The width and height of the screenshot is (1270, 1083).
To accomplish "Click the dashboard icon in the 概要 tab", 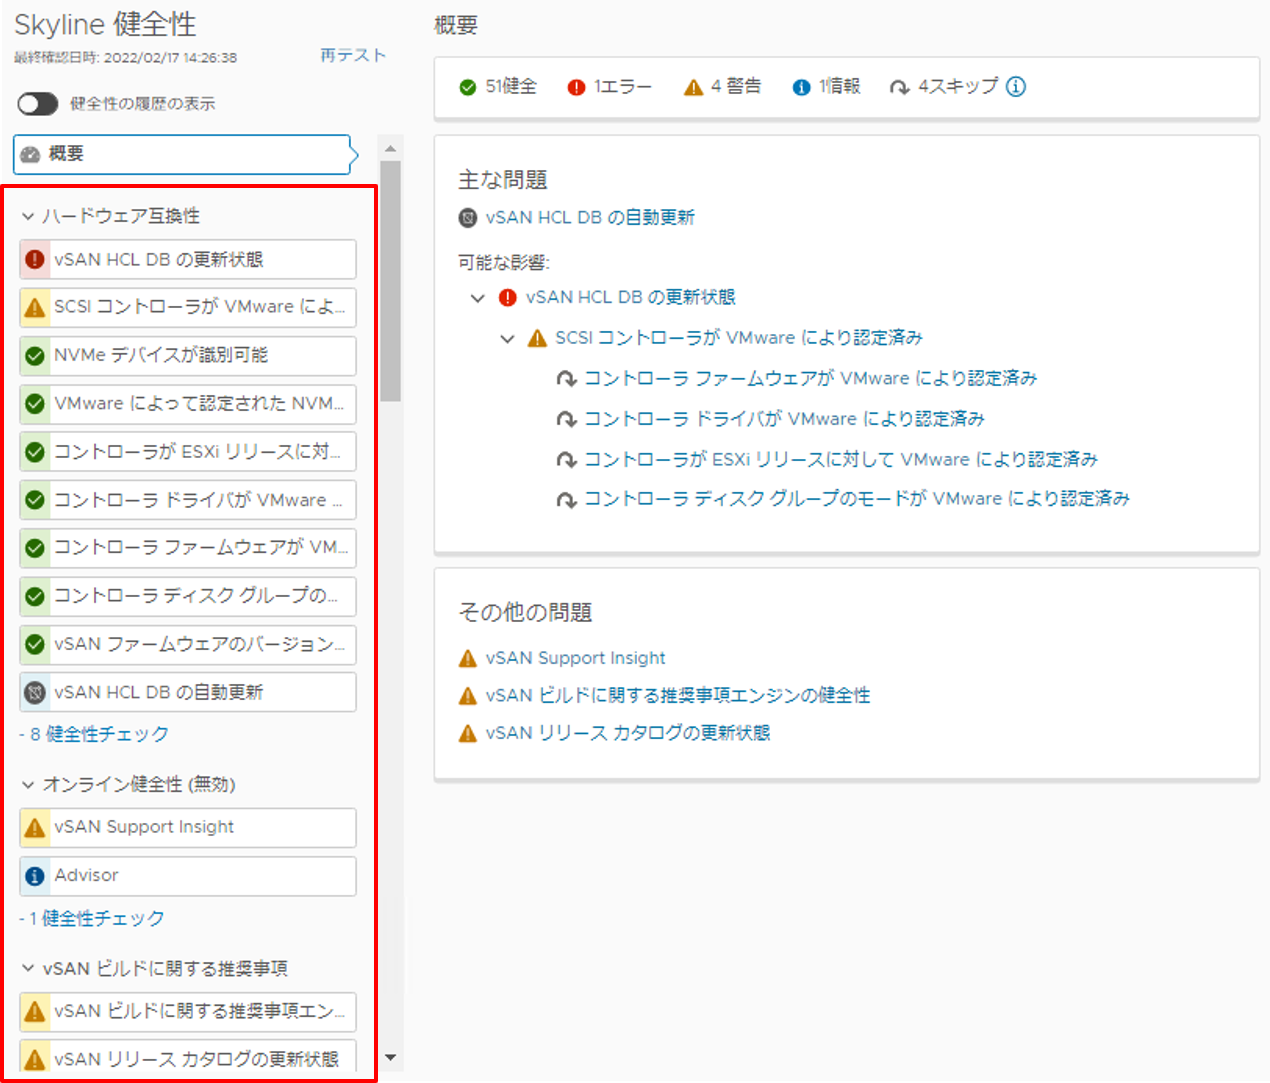I will pyautogui.click(x=30, y=154).
